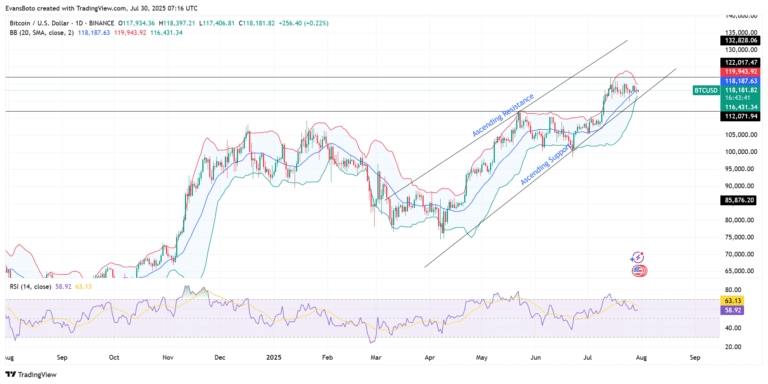The height and width of the screenshot is (384, 768).
Task: Click the high value H118,397.21
Action: 178,23
